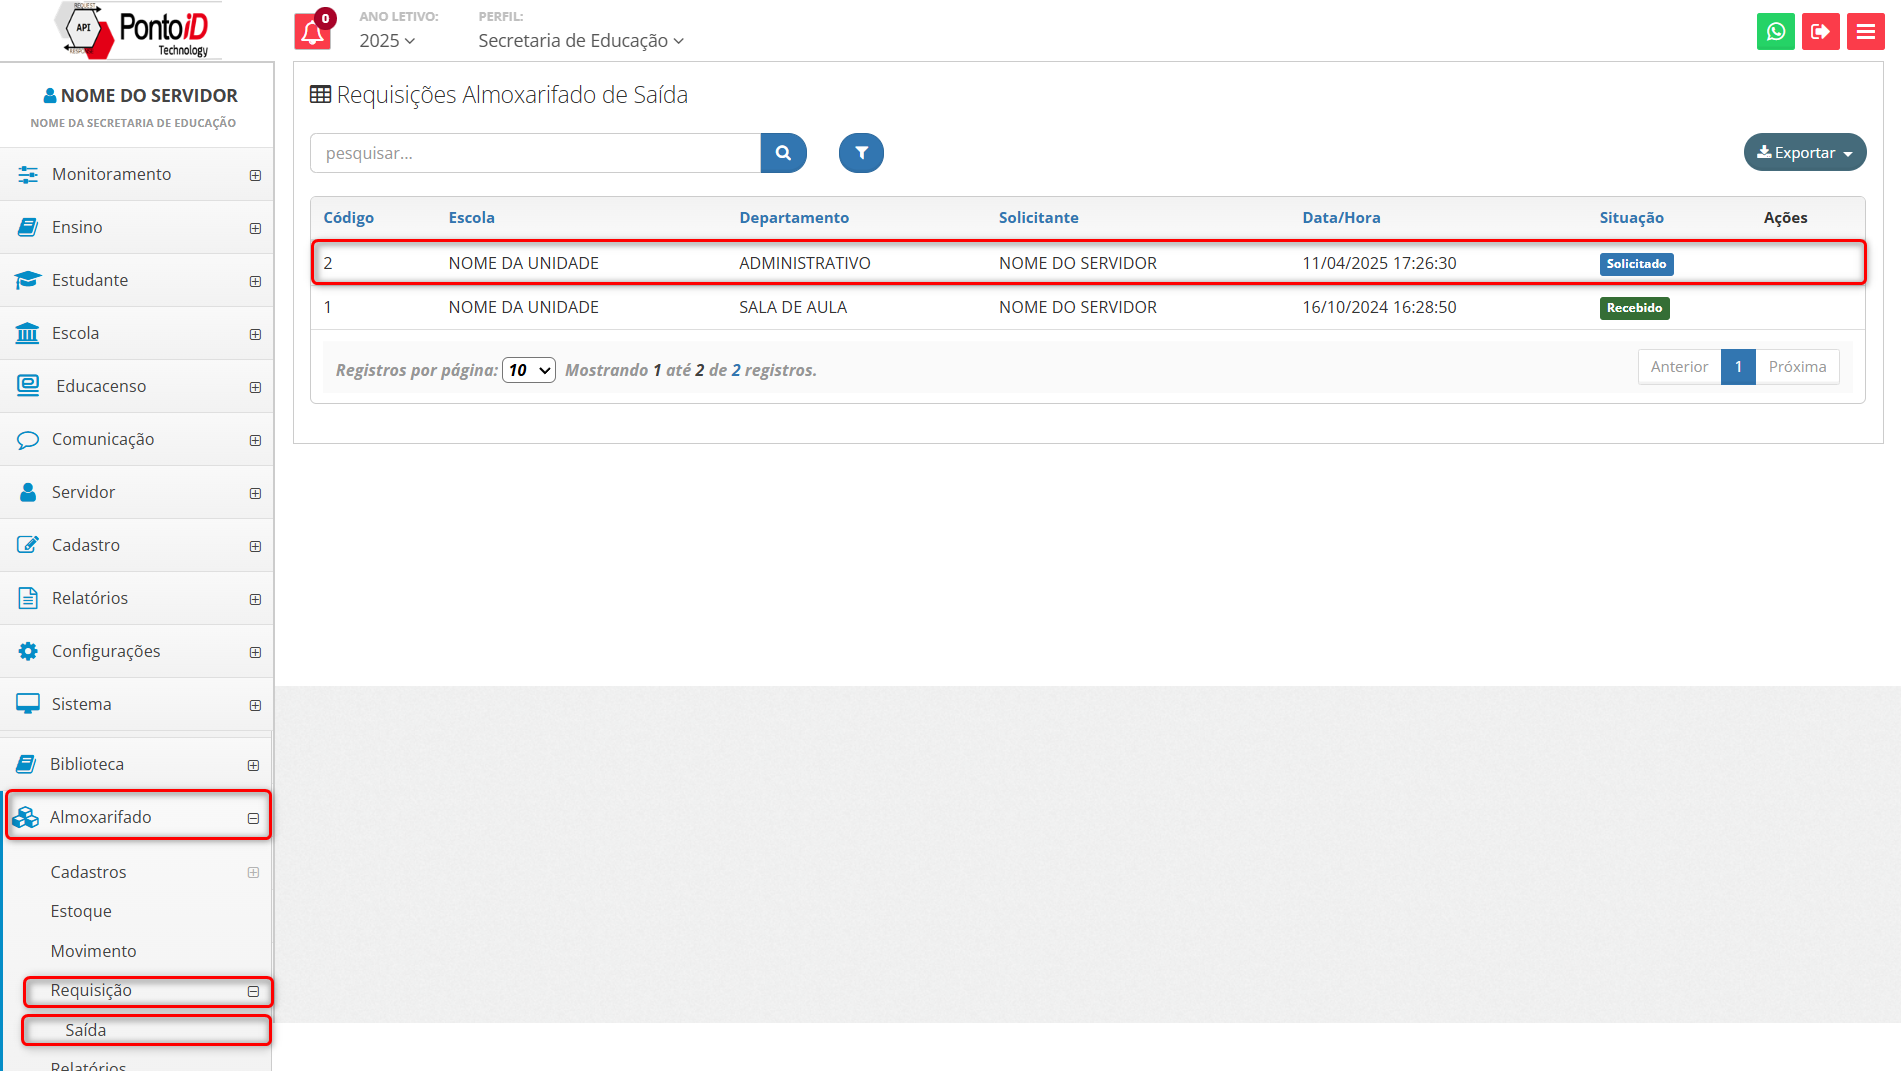The width and height of the screenshot is (1901, 1076).
Task: Open the Estoque submenu item
Action: tap(81, 911)
